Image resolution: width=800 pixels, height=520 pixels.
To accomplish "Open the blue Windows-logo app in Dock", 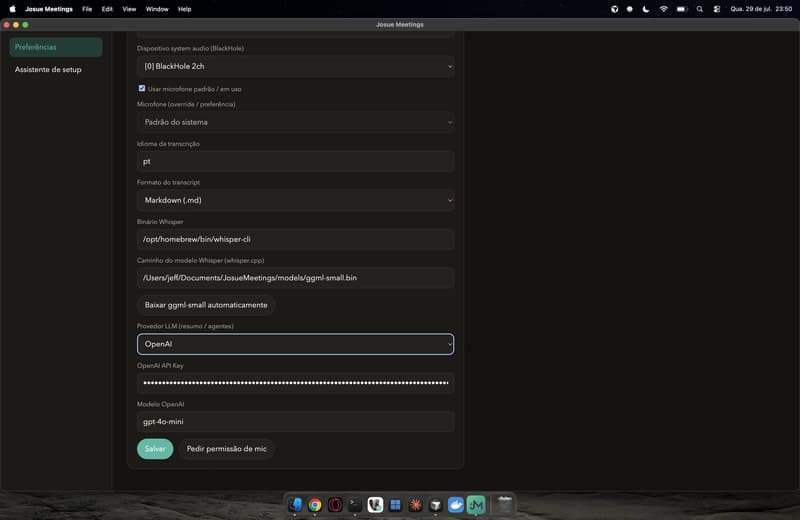I will tap(395, 505).
